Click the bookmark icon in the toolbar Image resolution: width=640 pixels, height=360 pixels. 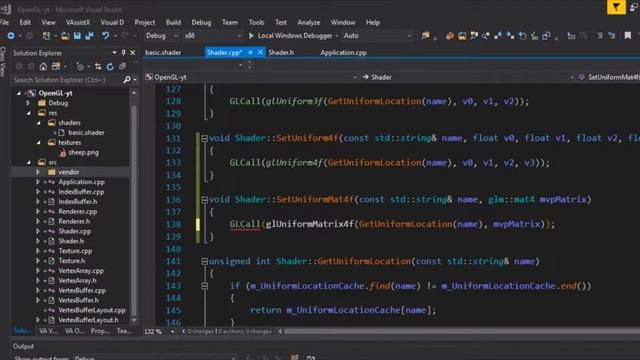tap(628, 36)
